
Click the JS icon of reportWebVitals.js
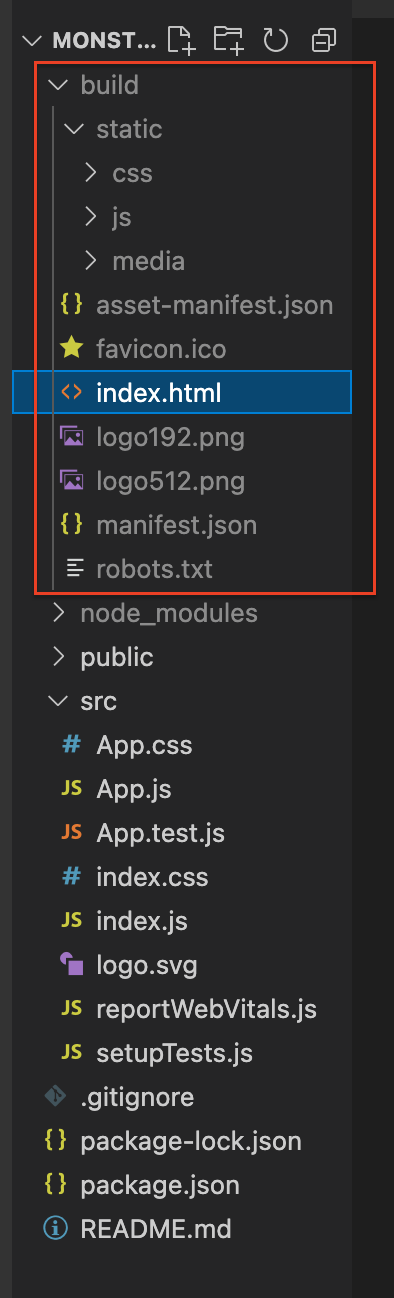click(72, 1009)
